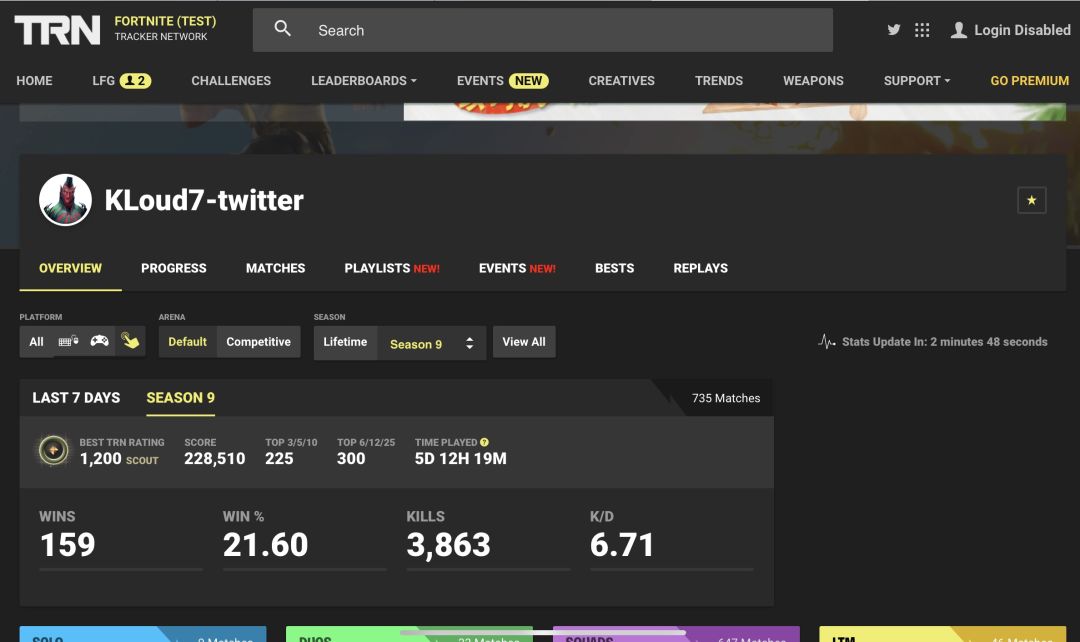Click the Go Premium link
This screenshot has width=1080, height=642.
pyautogui.click(x=1029, y=81)
